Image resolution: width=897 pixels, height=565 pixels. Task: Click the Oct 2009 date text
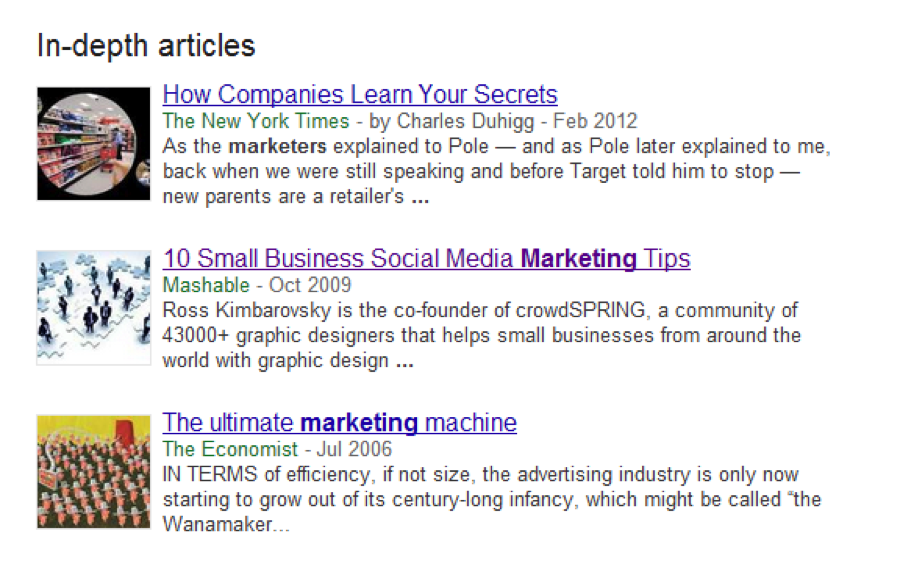[310, 285]
